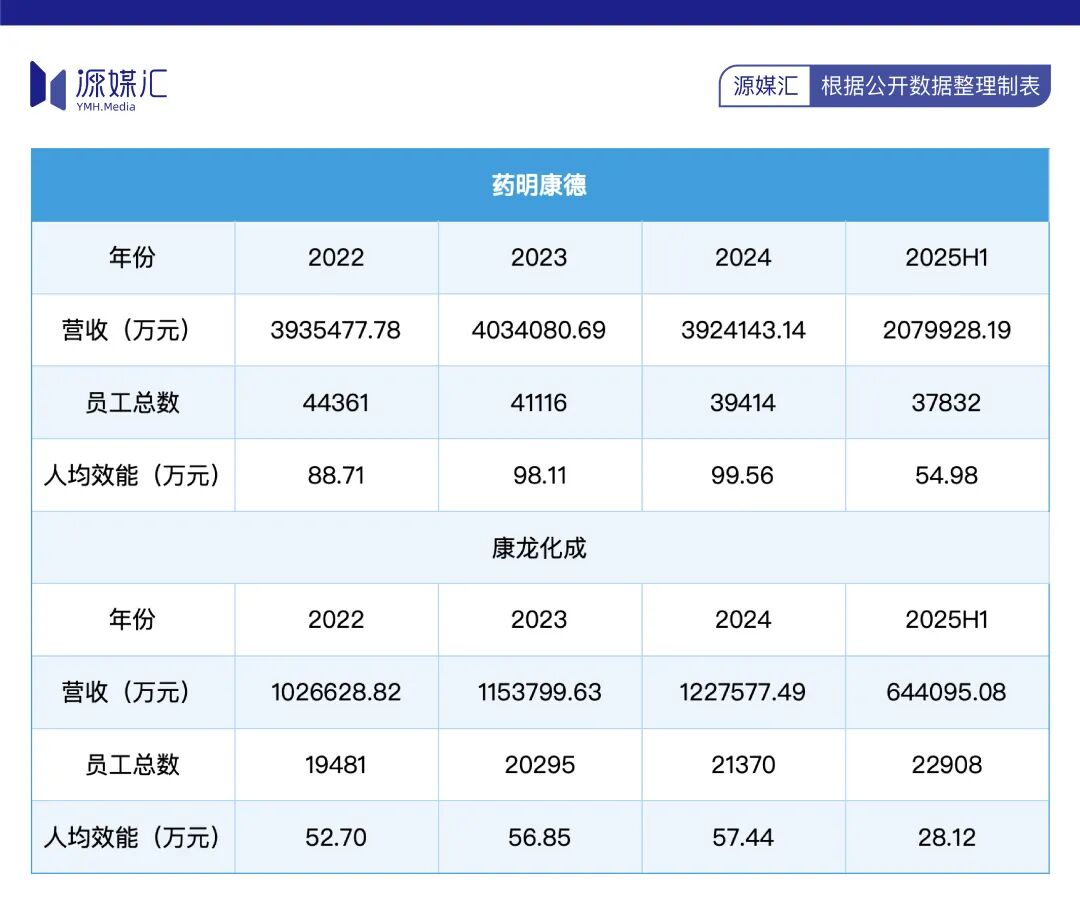The image size is (1080, 914).
Task: Click year 2024 header in 药明康德 section
Action: pos(743,258)
